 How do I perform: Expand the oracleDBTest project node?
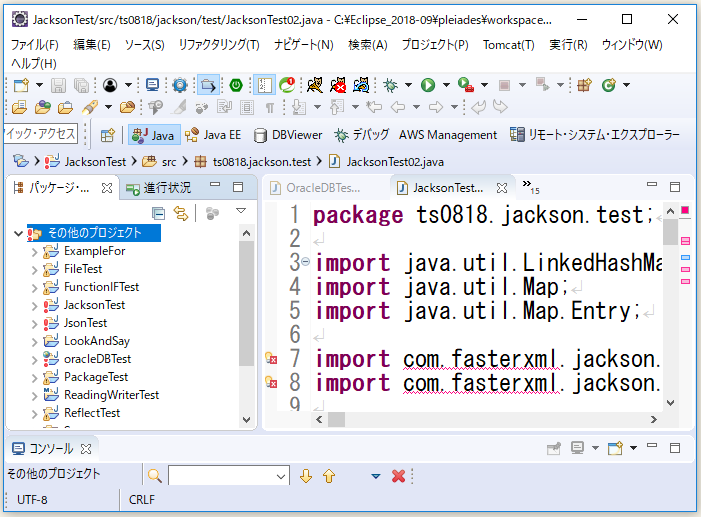[x=34, y=360]
